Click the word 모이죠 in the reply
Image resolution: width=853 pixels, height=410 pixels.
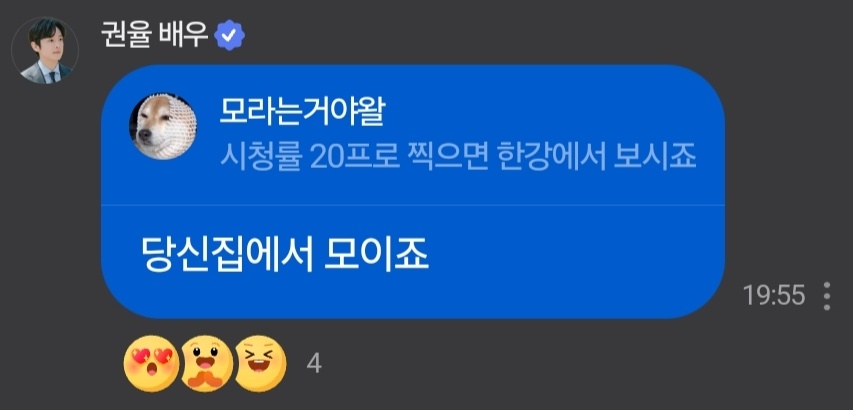[376, 256]
